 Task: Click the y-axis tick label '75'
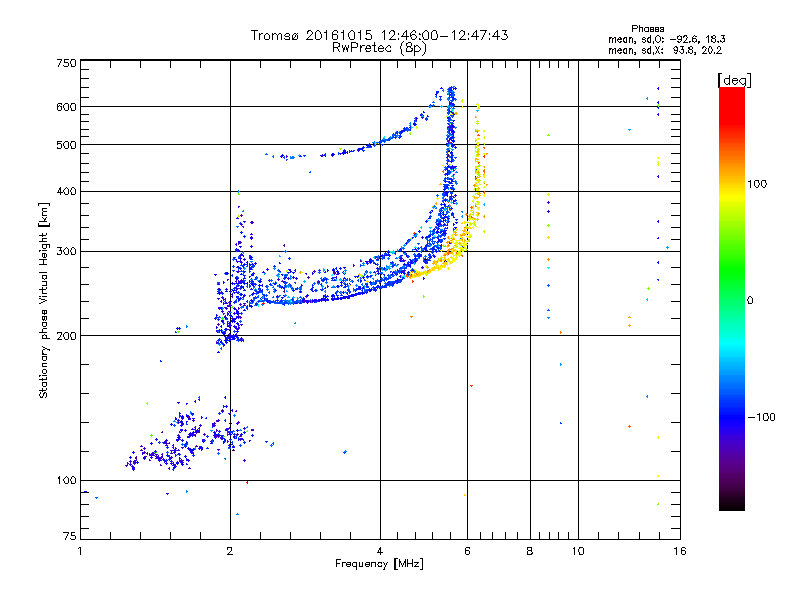click(70, 536)
